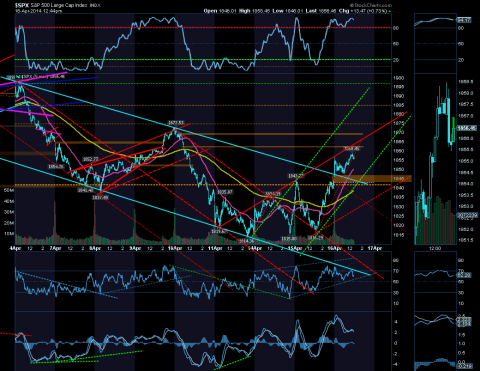Viewport: 480px width, 371px height.
Task: Select the 7Apr date on the time axis
Action: 55,248
